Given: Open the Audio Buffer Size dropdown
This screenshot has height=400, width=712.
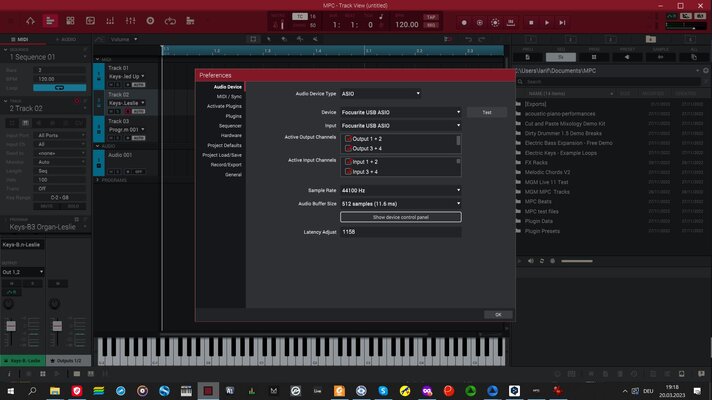Looking at the screenshot, I should coord(400,204).
